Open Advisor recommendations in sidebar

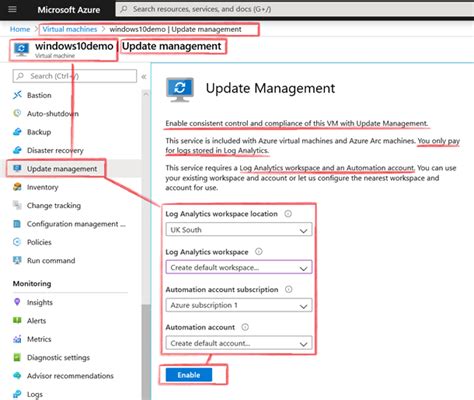(x=70, y=376)
